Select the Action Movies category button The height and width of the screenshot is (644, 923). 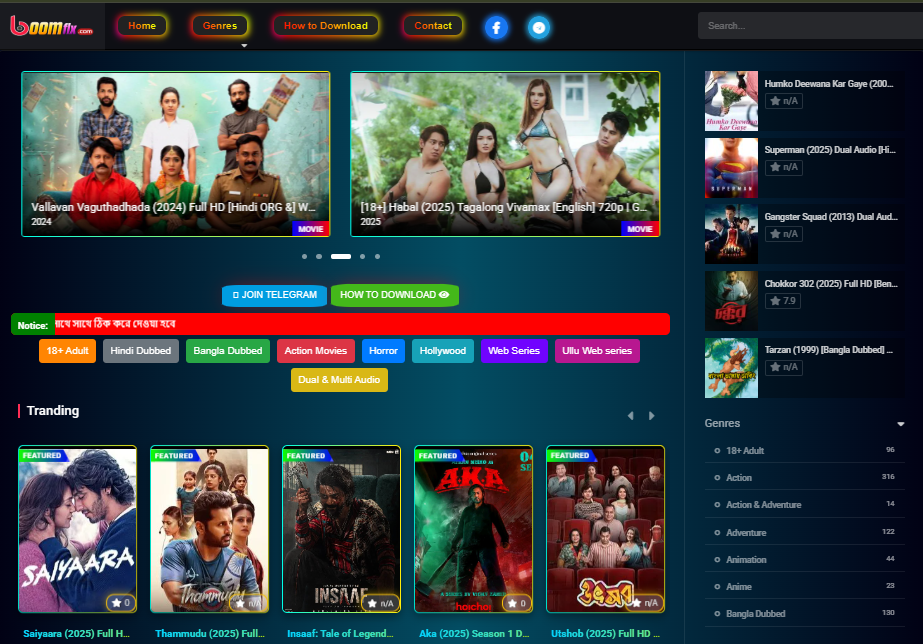click(316, 351)
